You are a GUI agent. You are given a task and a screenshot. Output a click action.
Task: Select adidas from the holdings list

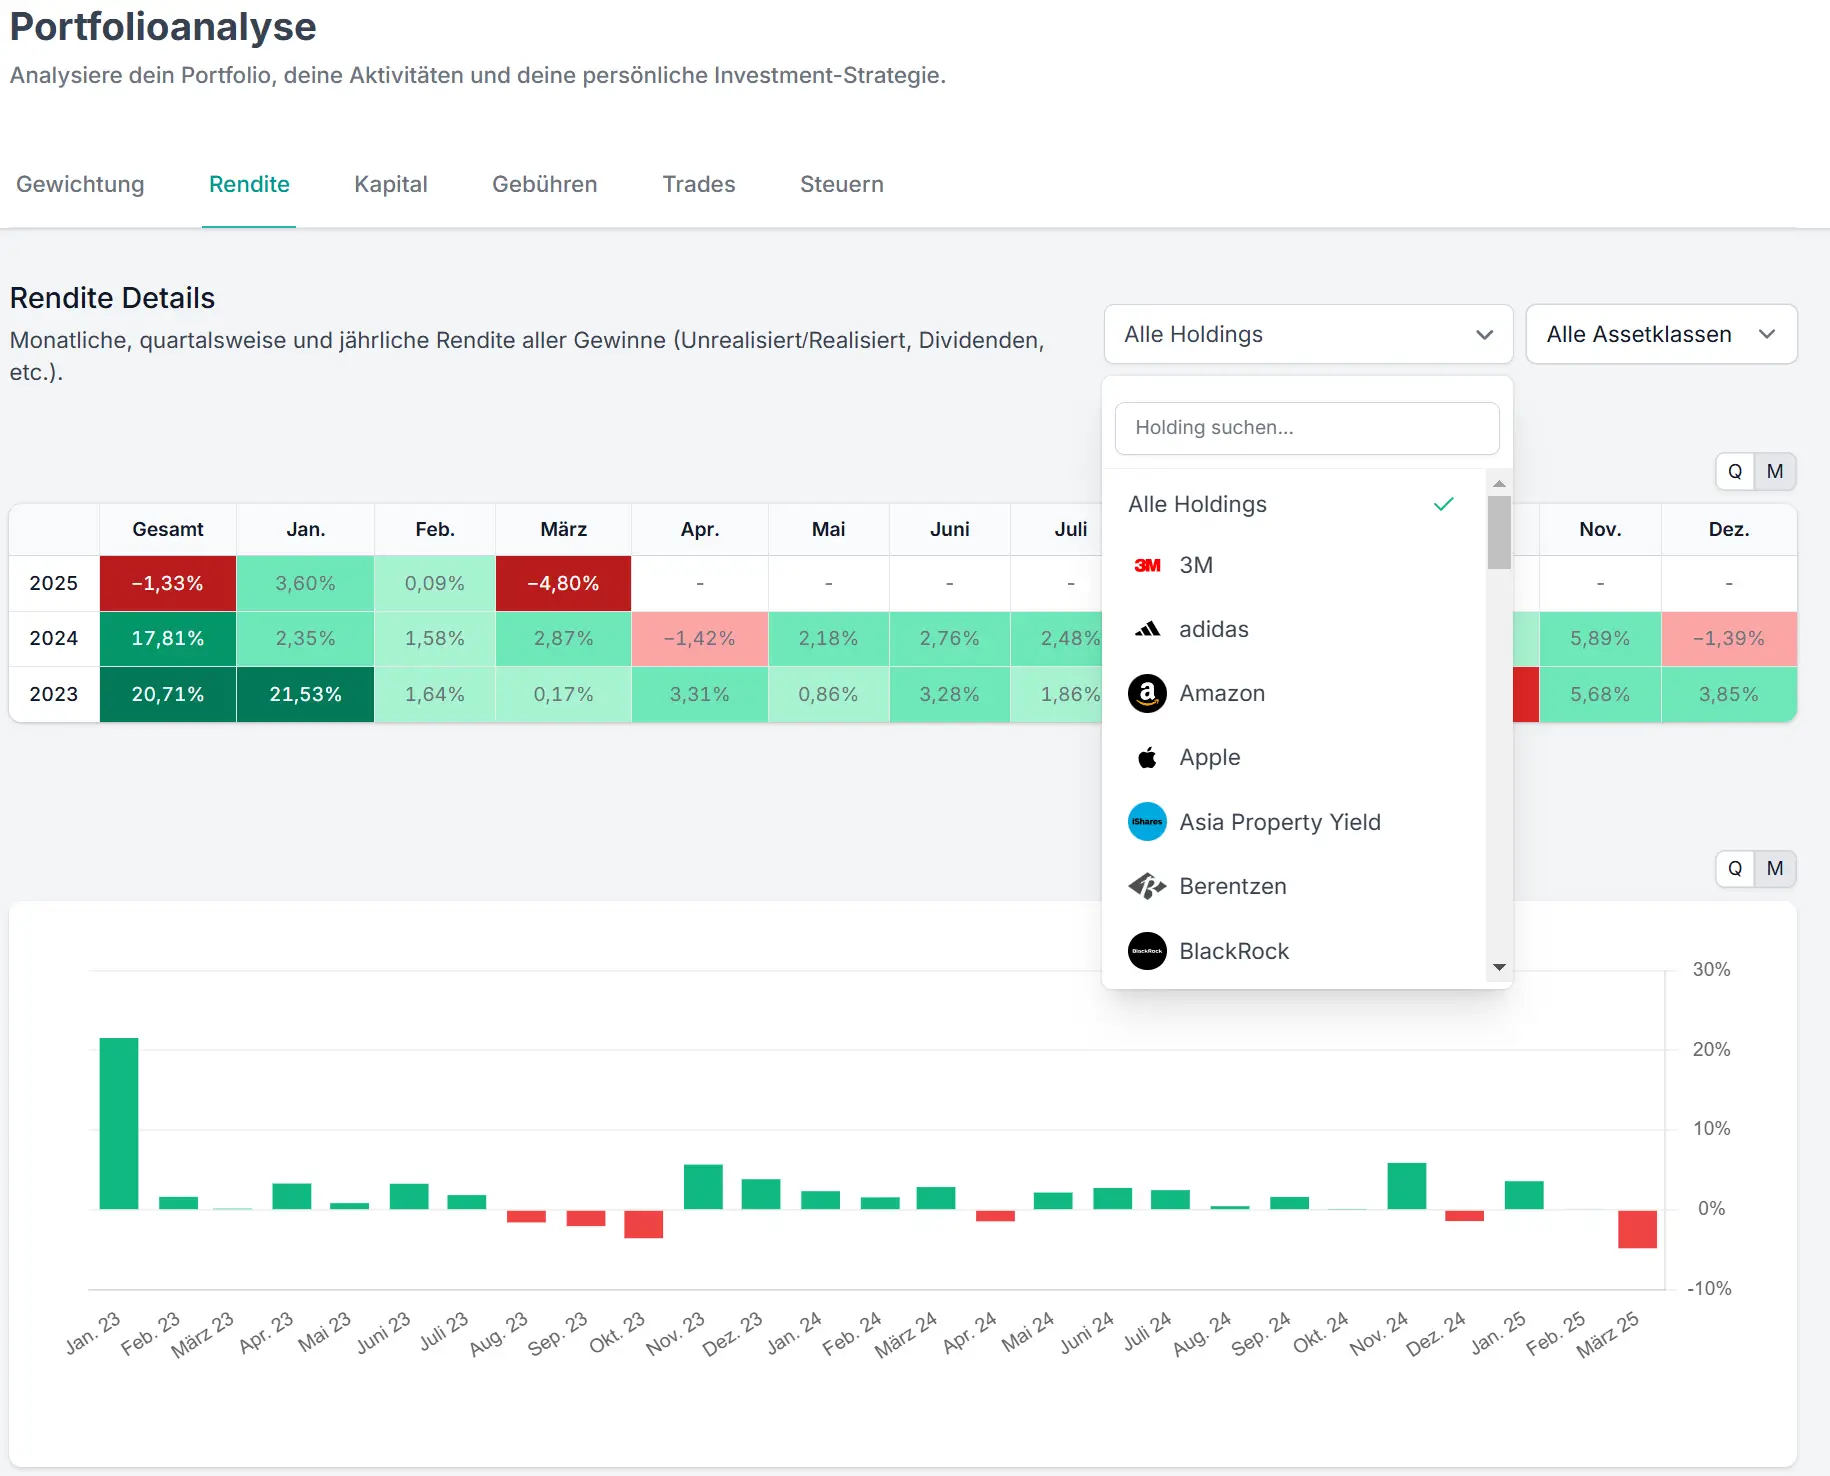(1294, 629)
